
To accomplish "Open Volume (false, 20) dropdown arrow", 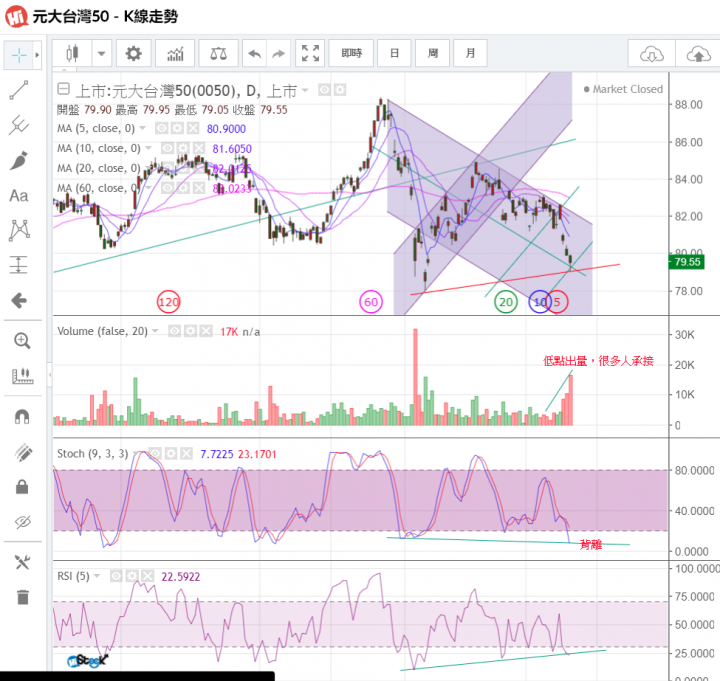I will (x=155, y=331).
